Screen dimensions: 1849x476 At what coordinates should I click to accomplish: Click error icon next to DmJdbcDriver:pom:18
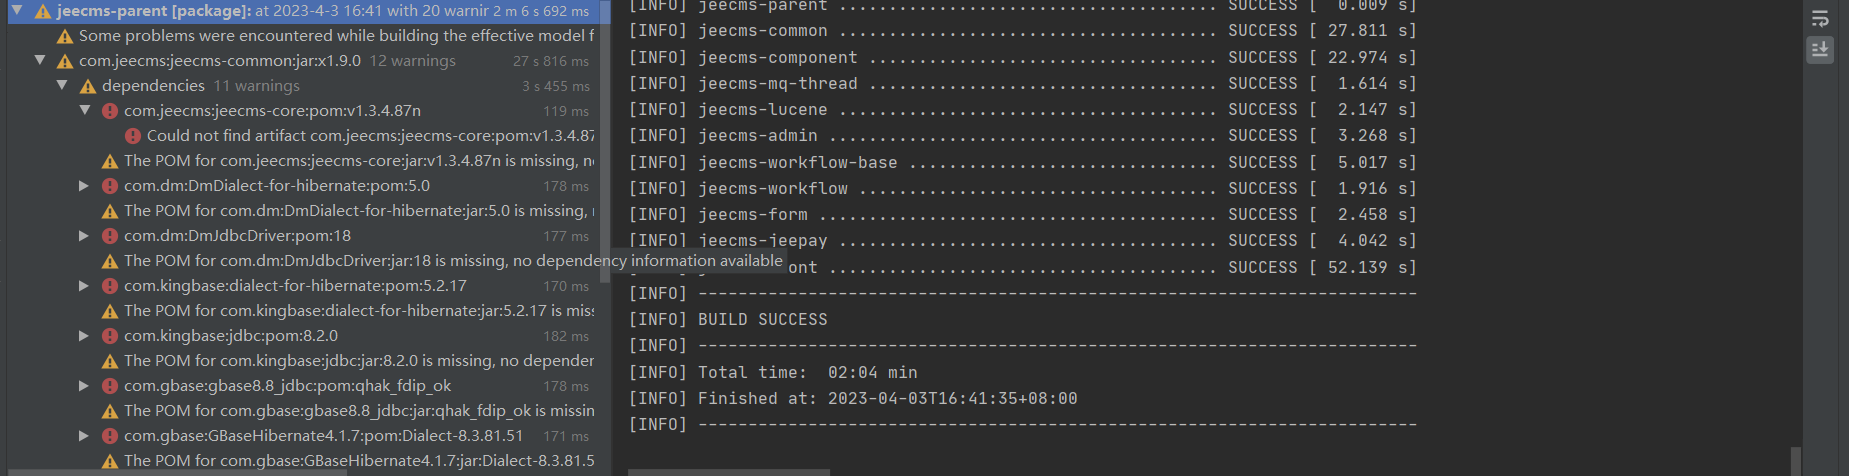(110, 236)
